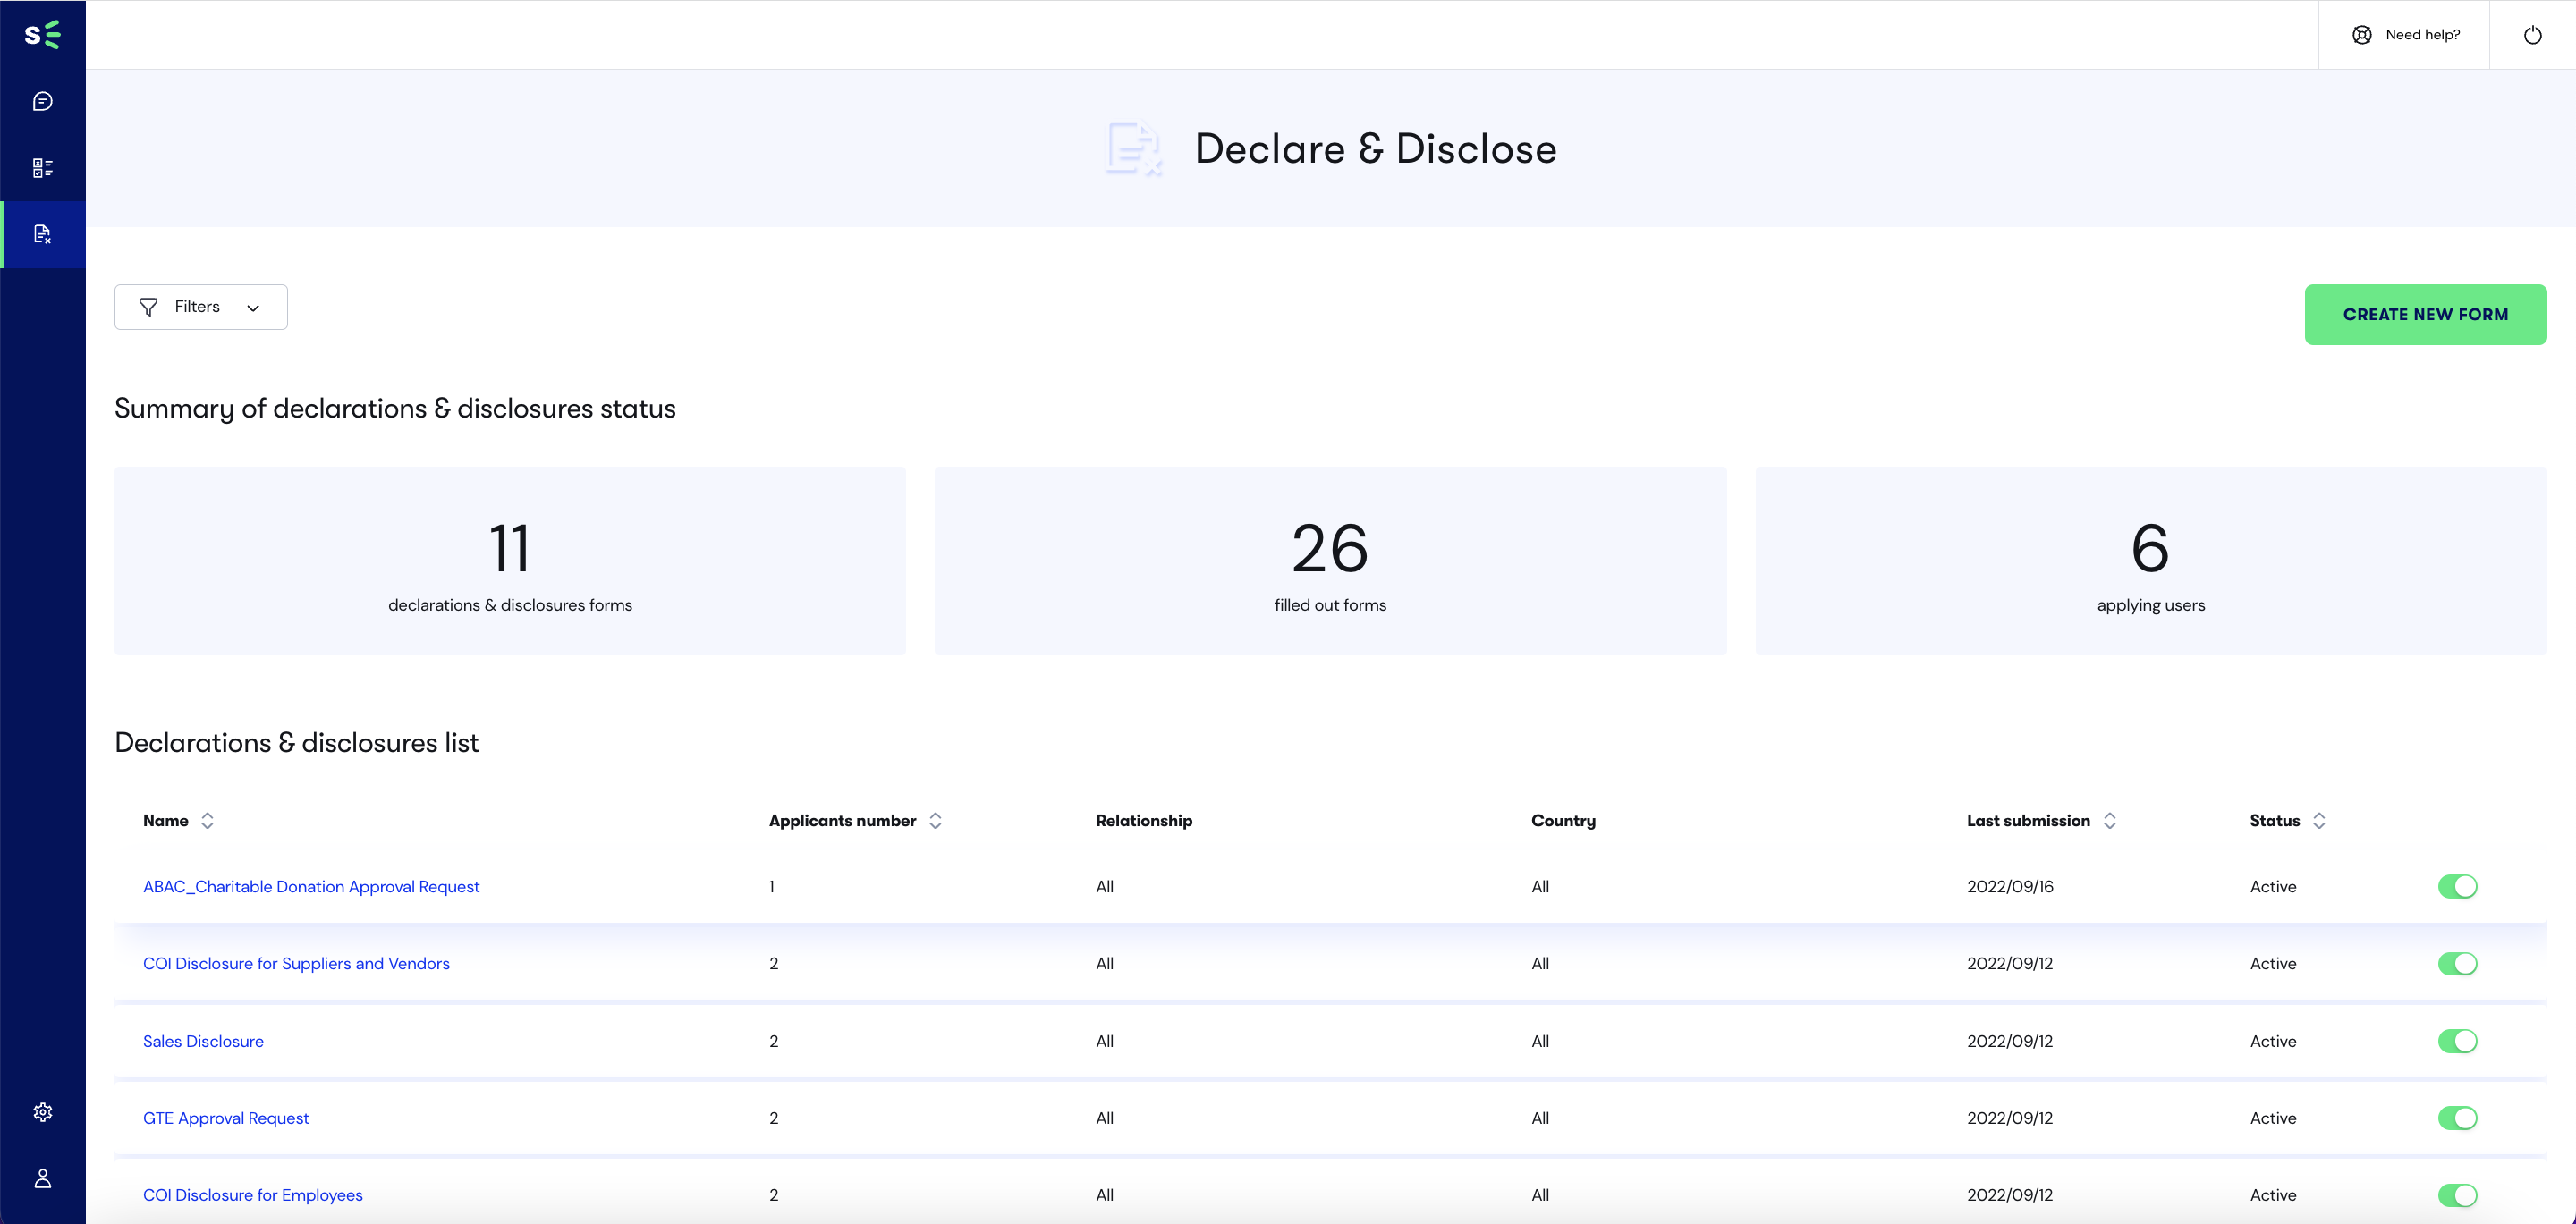Click the user/profile sidebar icon
This screenshot has width=2576, height=1224.
pos(43,1178)
